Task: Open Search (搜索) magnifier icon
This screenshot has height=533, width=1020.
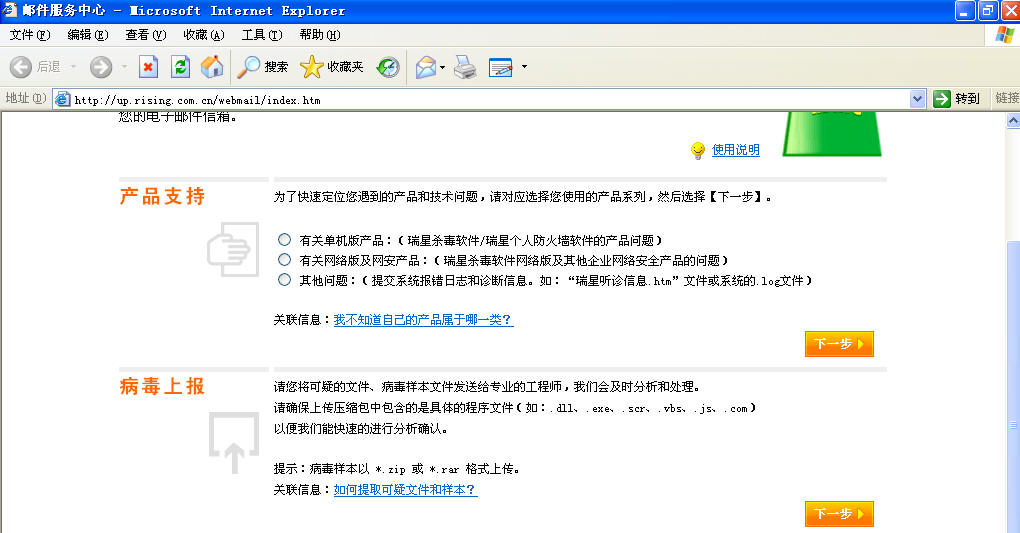Action: click(x=248, y=66)
